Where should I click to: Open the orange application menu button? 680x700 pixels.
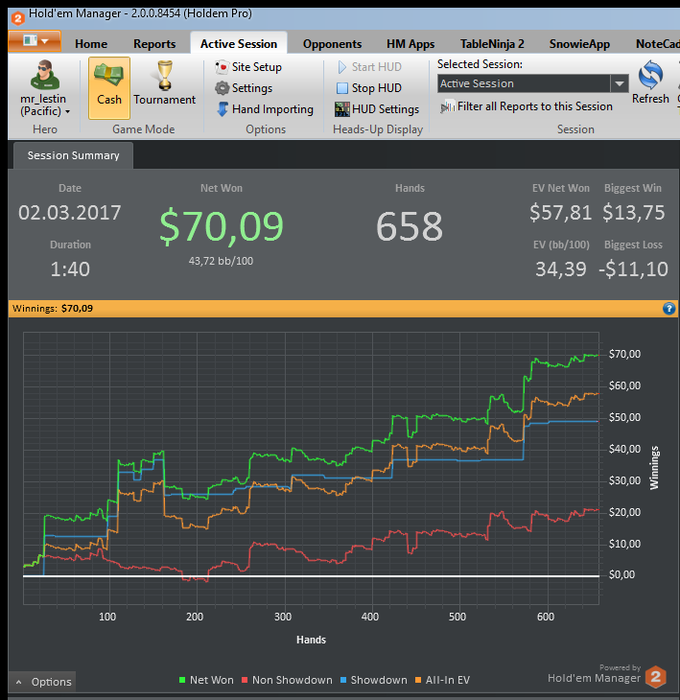click(x=35, y=42)
